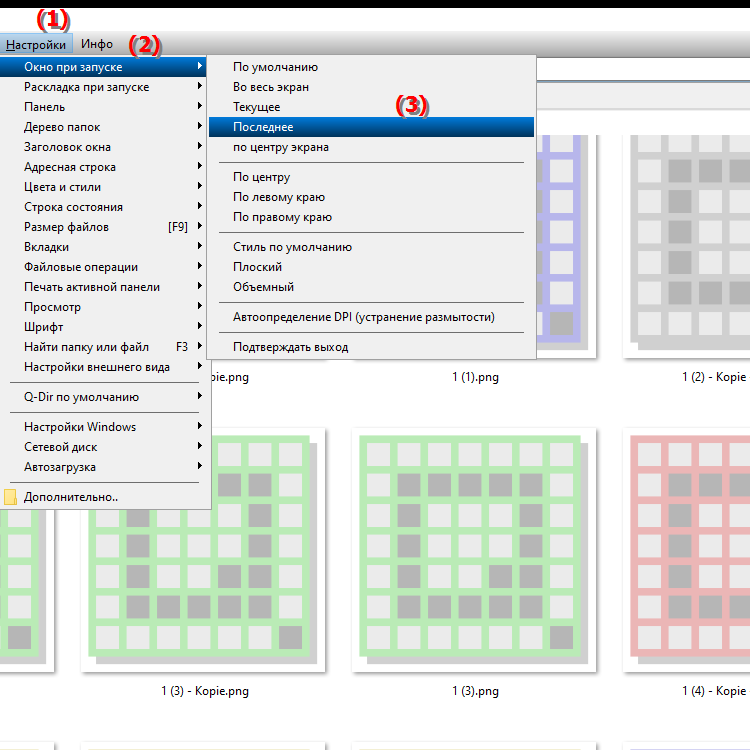Toggle Автоопределение DPI option
The image size is (750, 750).
tap(371, 317)
